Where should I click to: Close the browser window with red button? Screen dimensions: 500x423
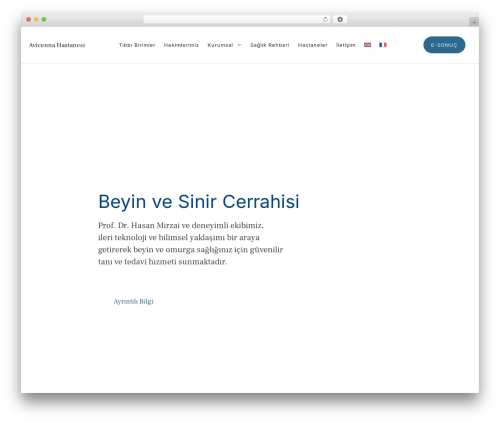[x=29, y=20]
